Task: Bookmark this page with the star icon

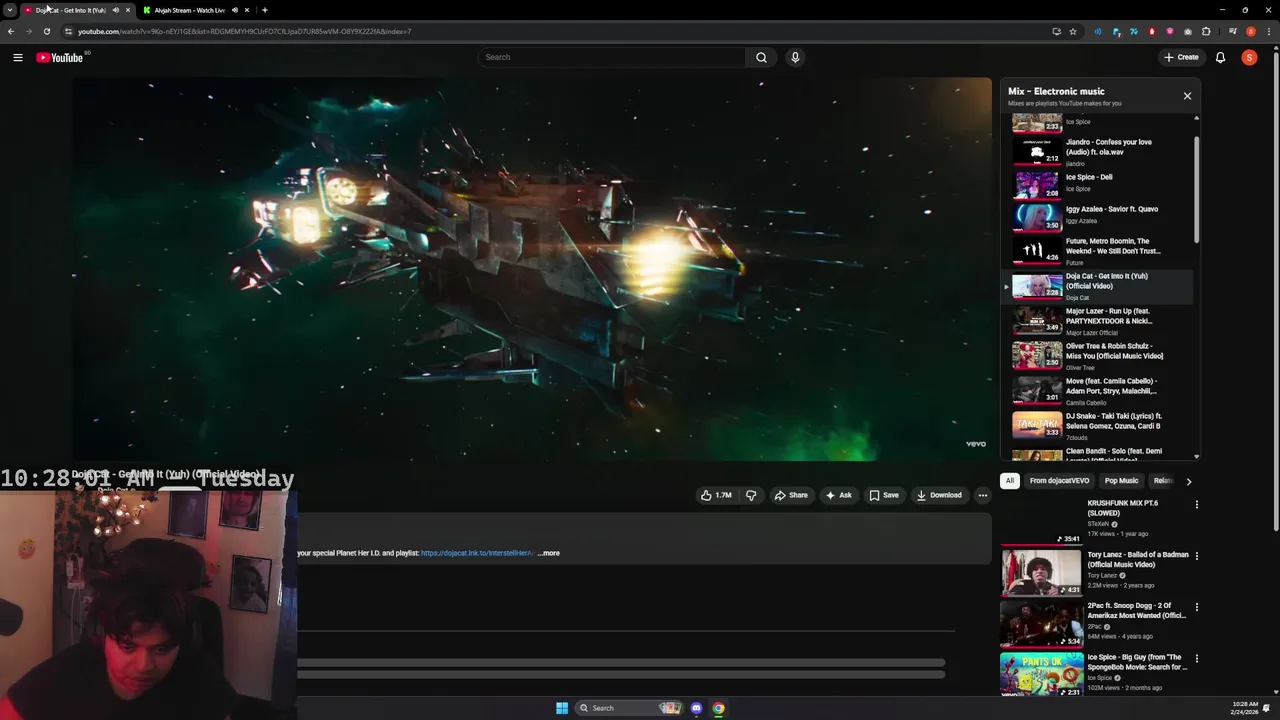Action: click(1073, 31)
